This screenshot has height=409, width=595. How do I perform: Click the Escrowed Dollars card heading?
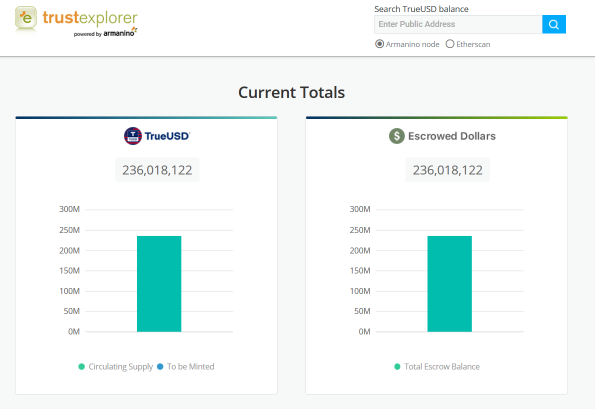[x=452, y=136]
